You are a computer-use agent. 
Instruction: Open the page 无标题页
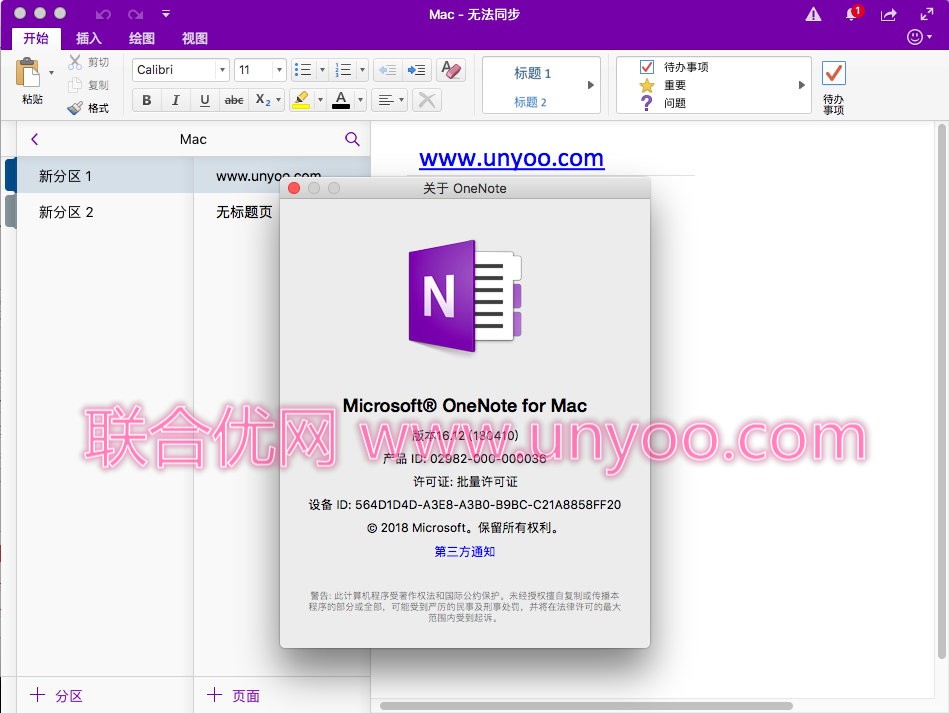click(x=244, y=212)
